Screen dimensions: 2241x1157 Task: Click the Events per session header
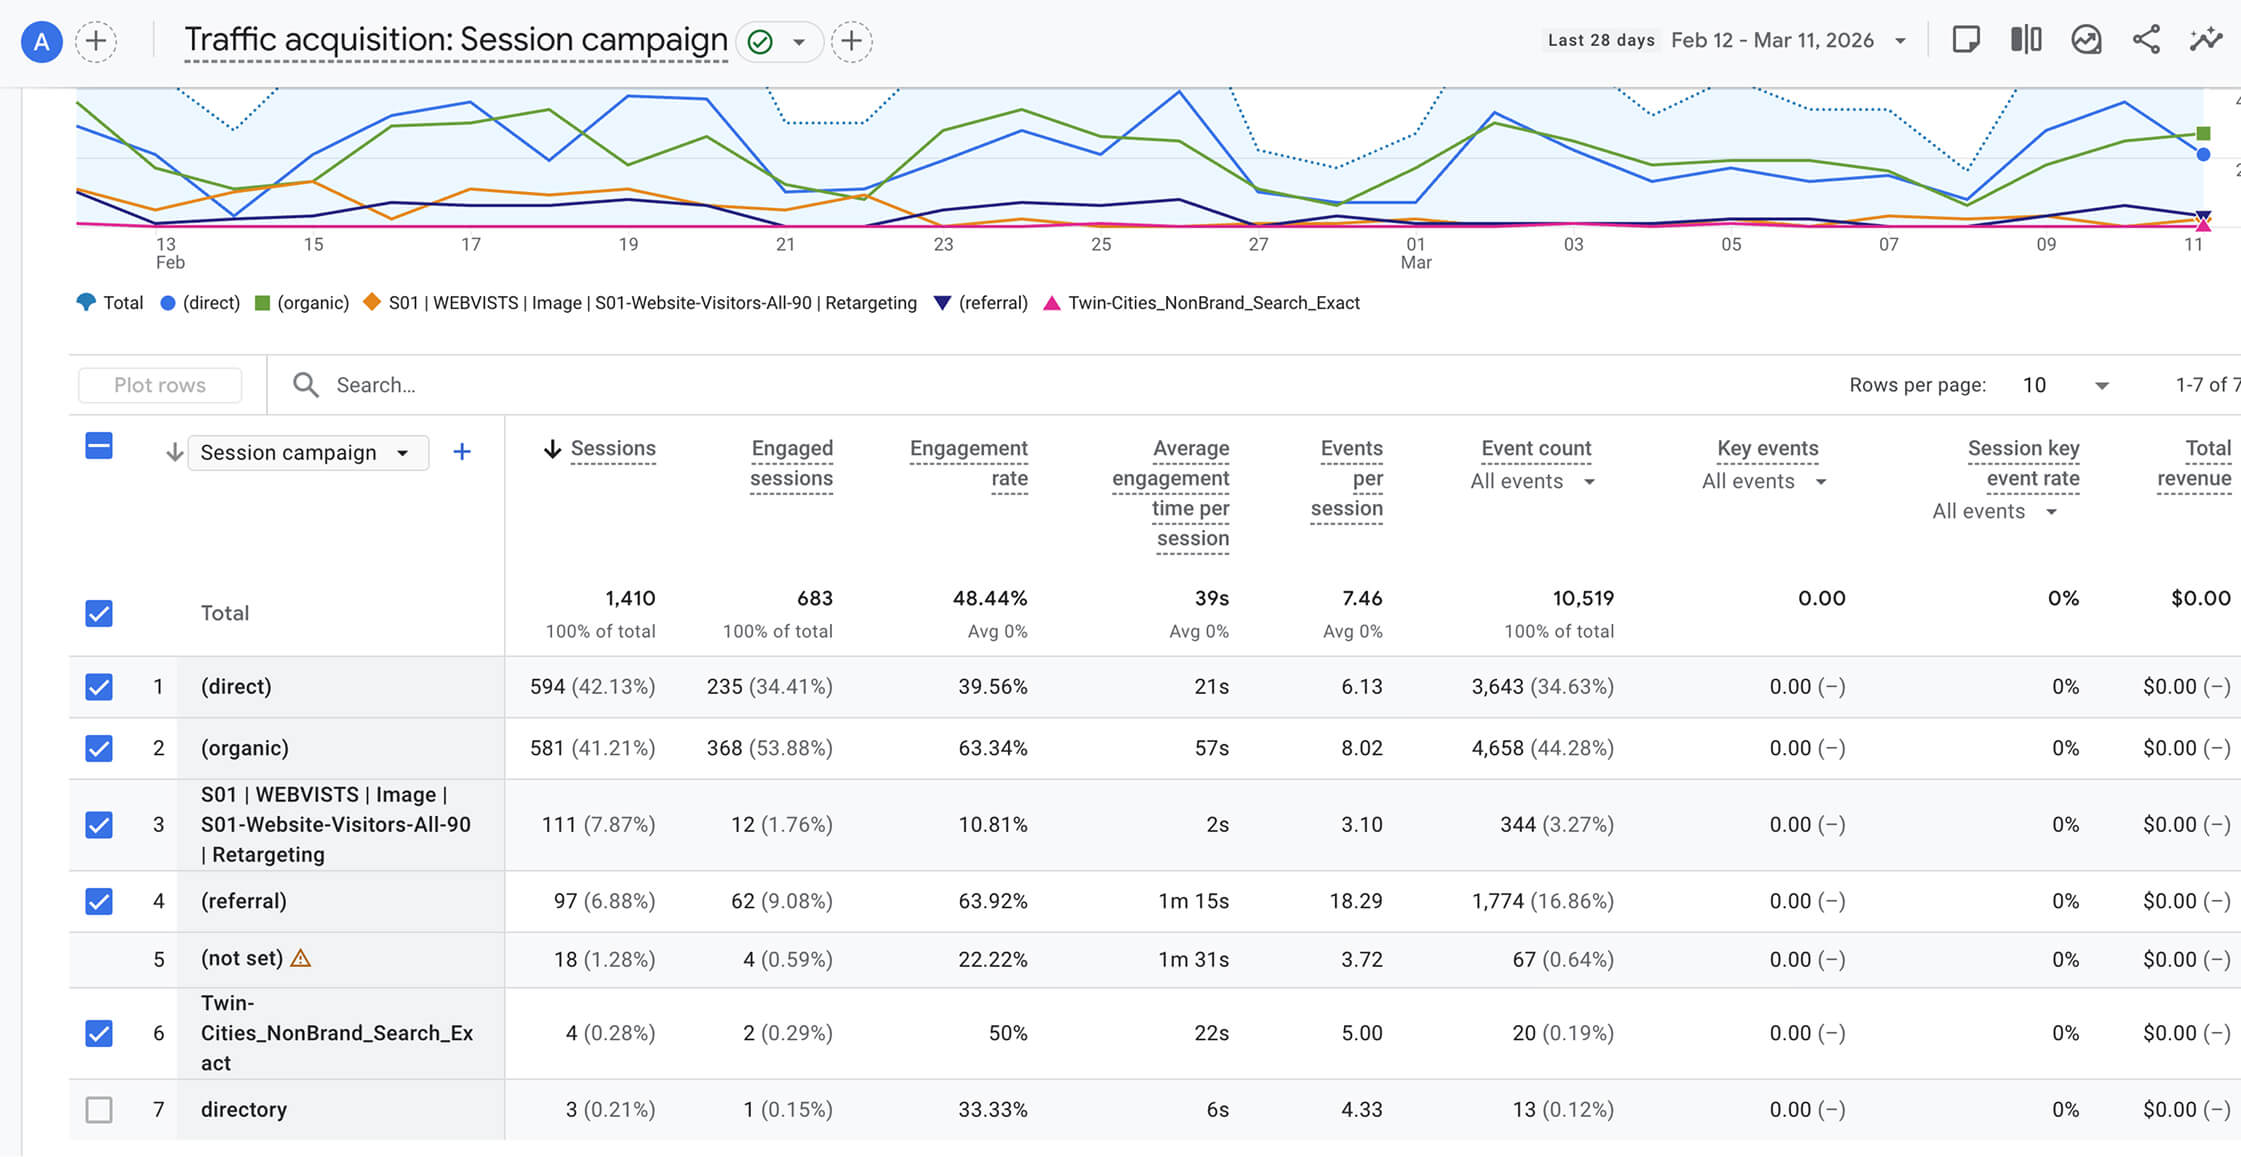tap(1346, 478)
